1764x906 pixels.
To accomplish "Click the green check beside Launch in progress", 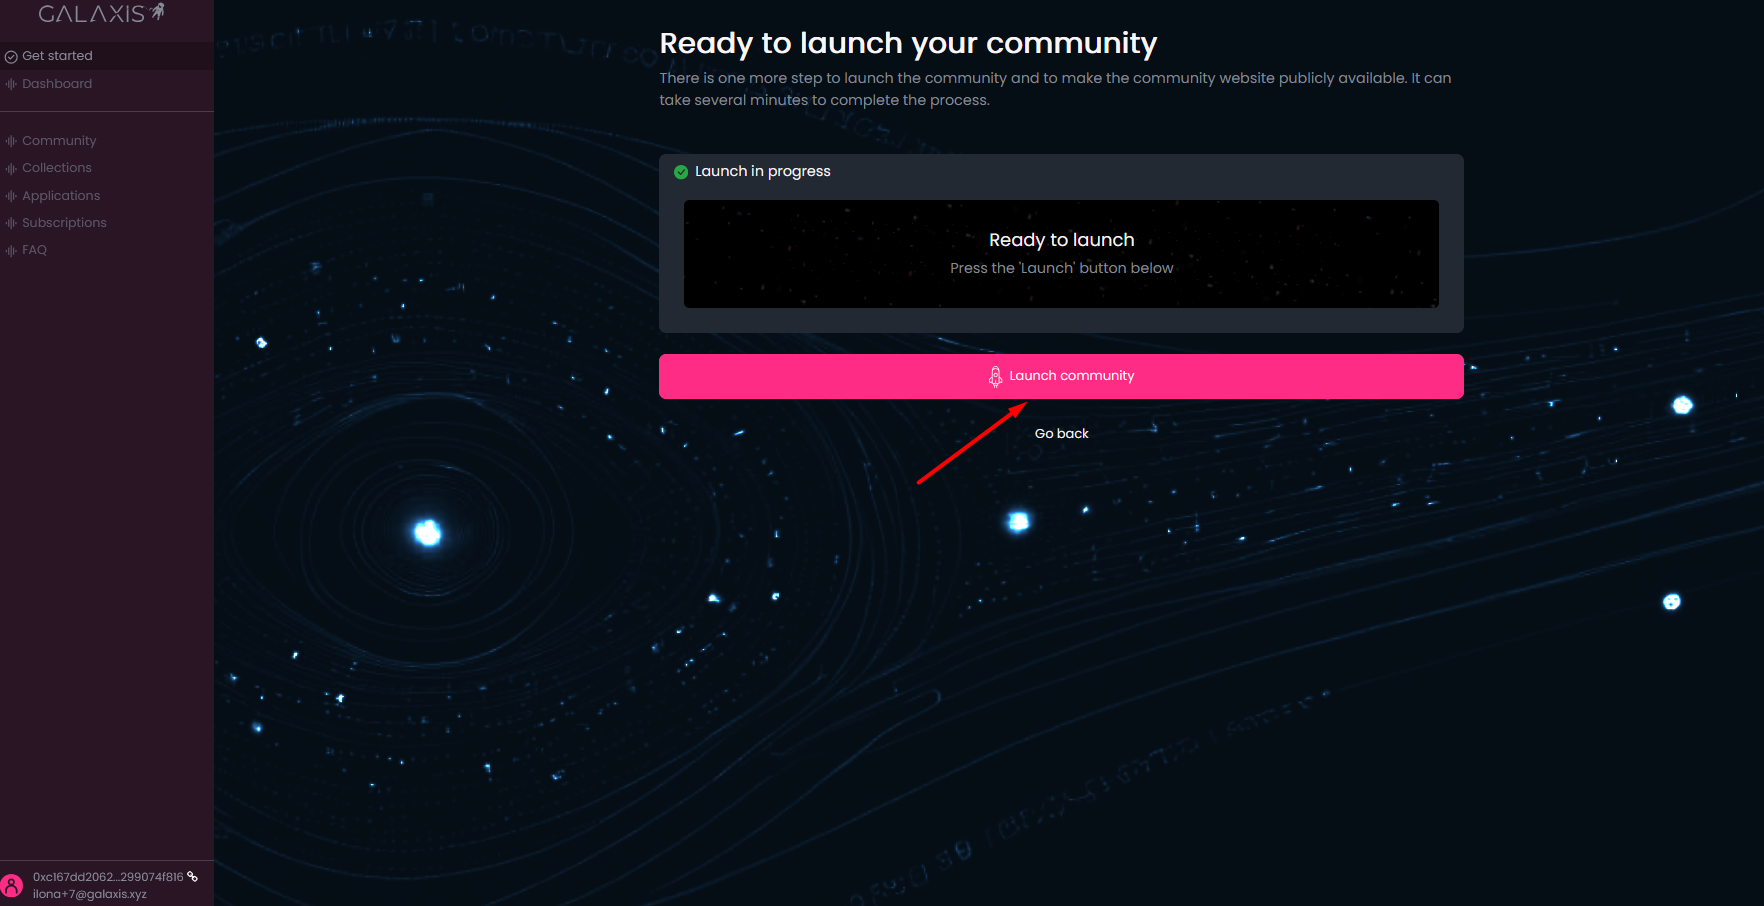I will pos(681,172).
